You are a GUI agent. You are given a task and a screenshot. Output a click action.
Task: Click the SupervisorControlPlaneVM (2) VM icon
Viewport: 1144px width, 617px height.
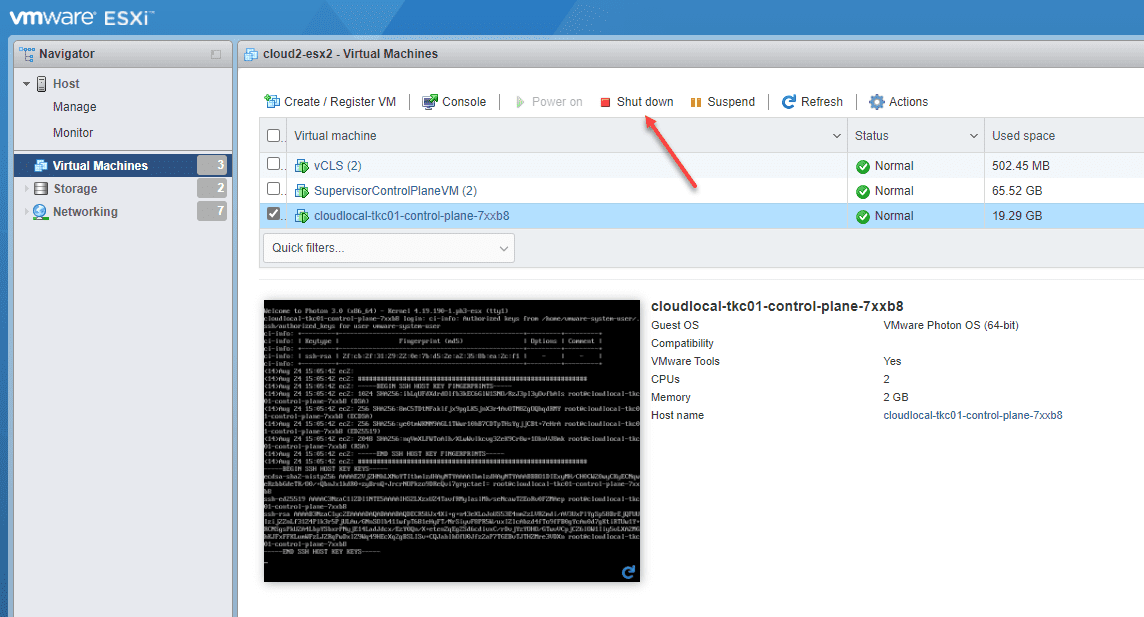point(301,191)
